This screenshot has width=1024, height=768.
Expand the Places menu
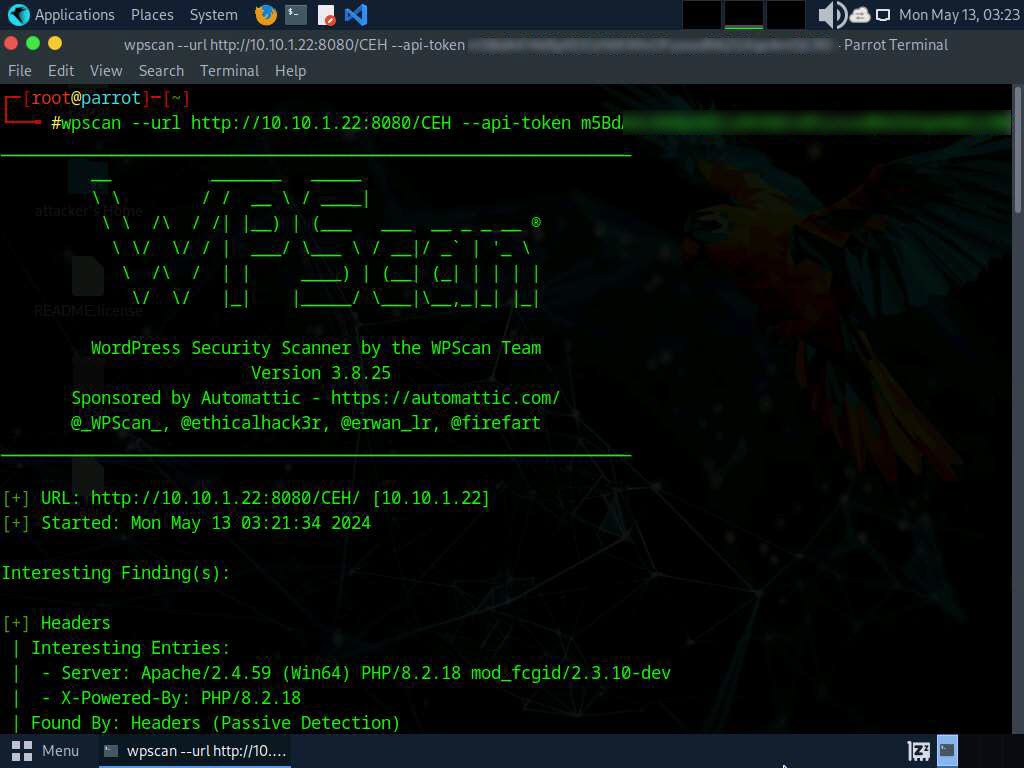tap(152, 15)
